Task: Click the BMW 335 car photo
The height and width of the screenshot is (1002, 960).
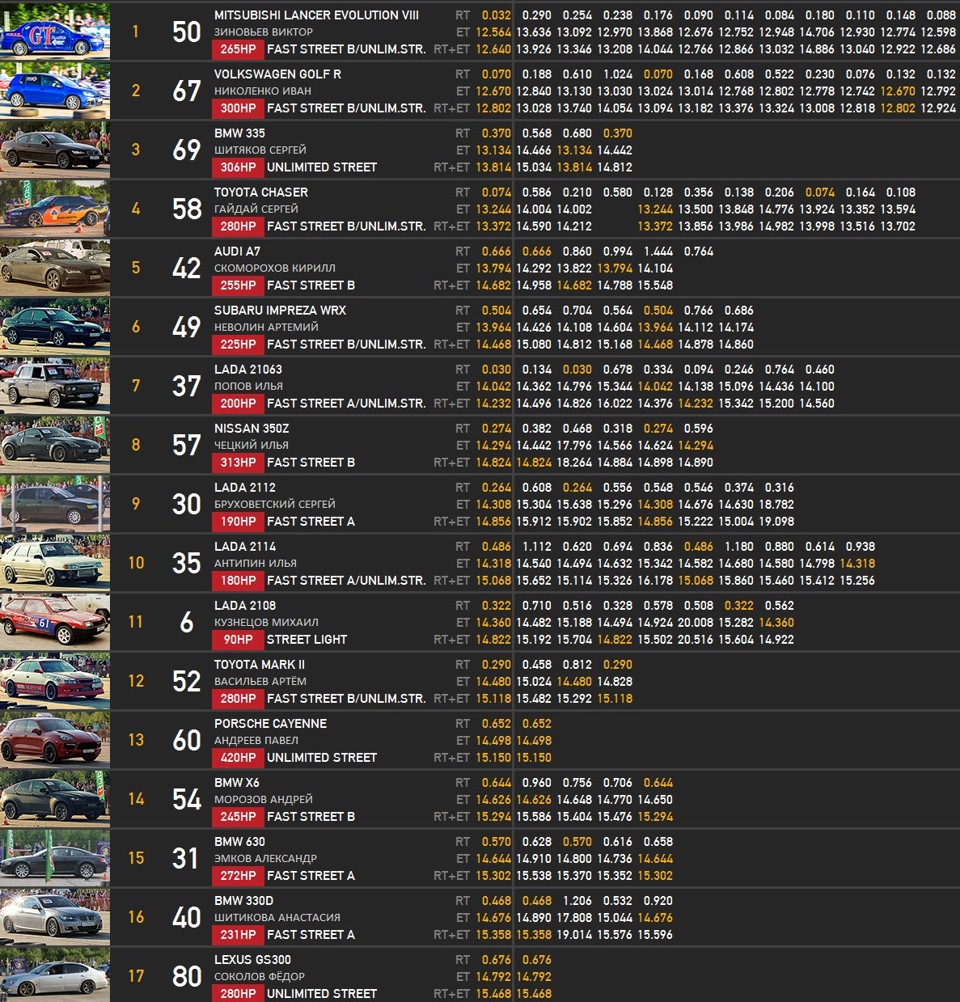Action: coord(55,149)
